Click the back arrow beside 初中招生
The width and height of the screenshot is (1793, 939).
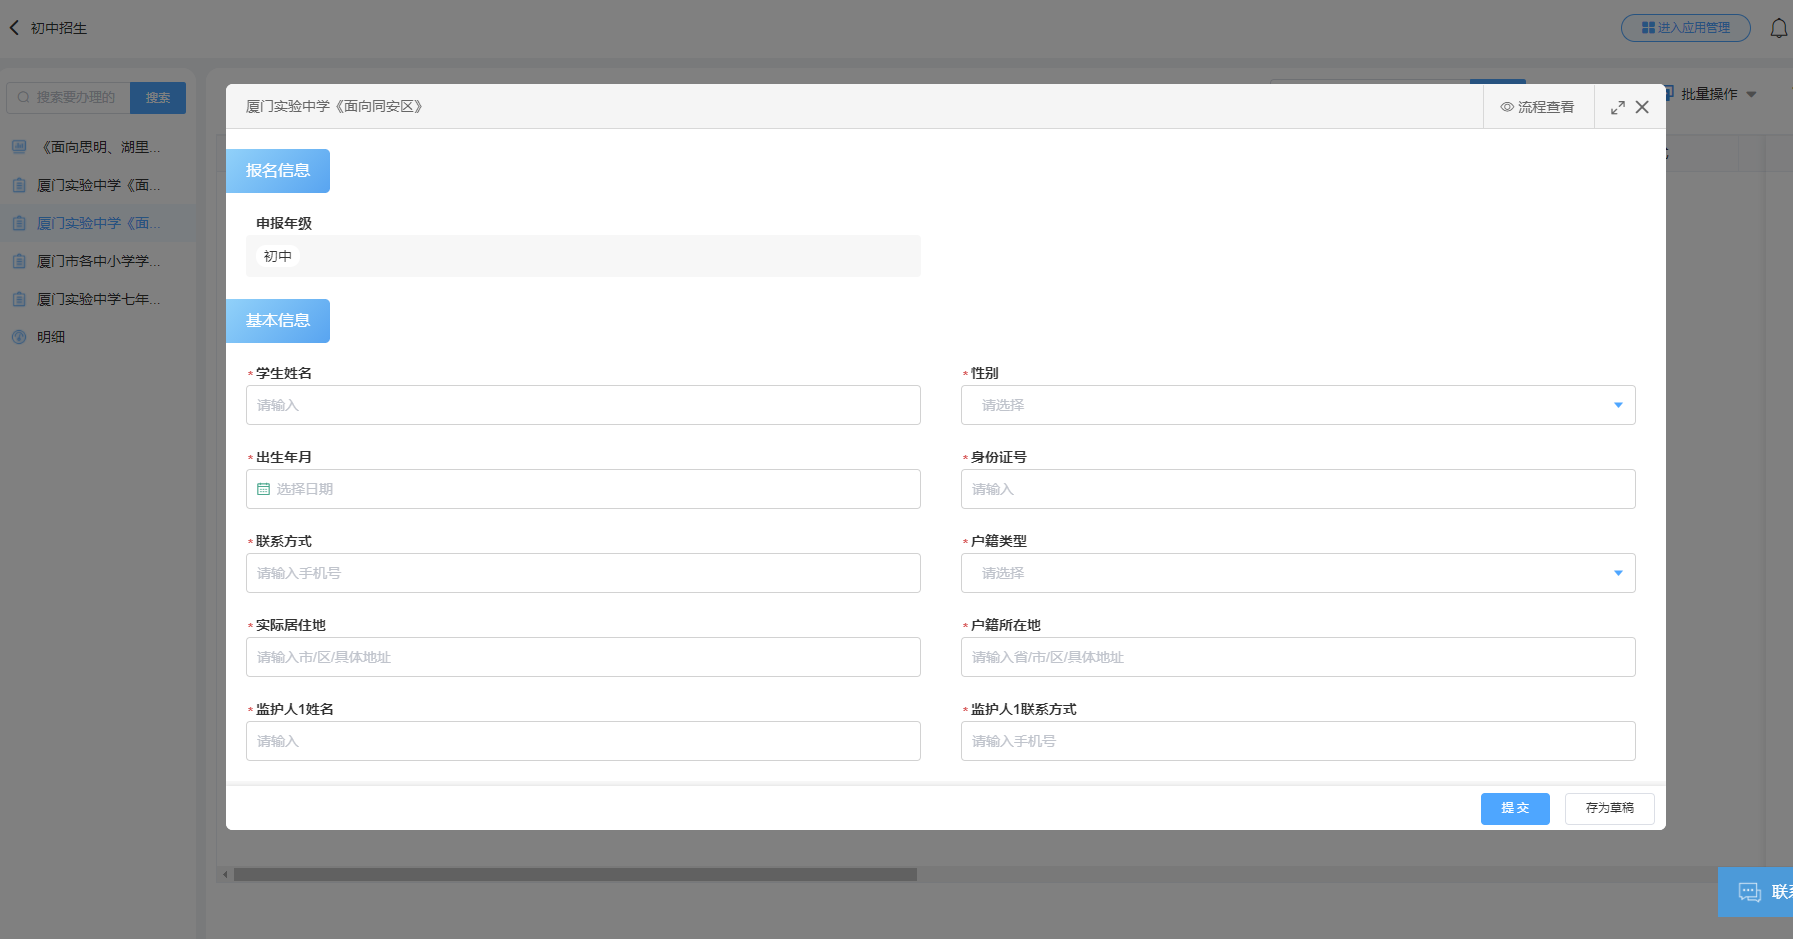(15, 28)
